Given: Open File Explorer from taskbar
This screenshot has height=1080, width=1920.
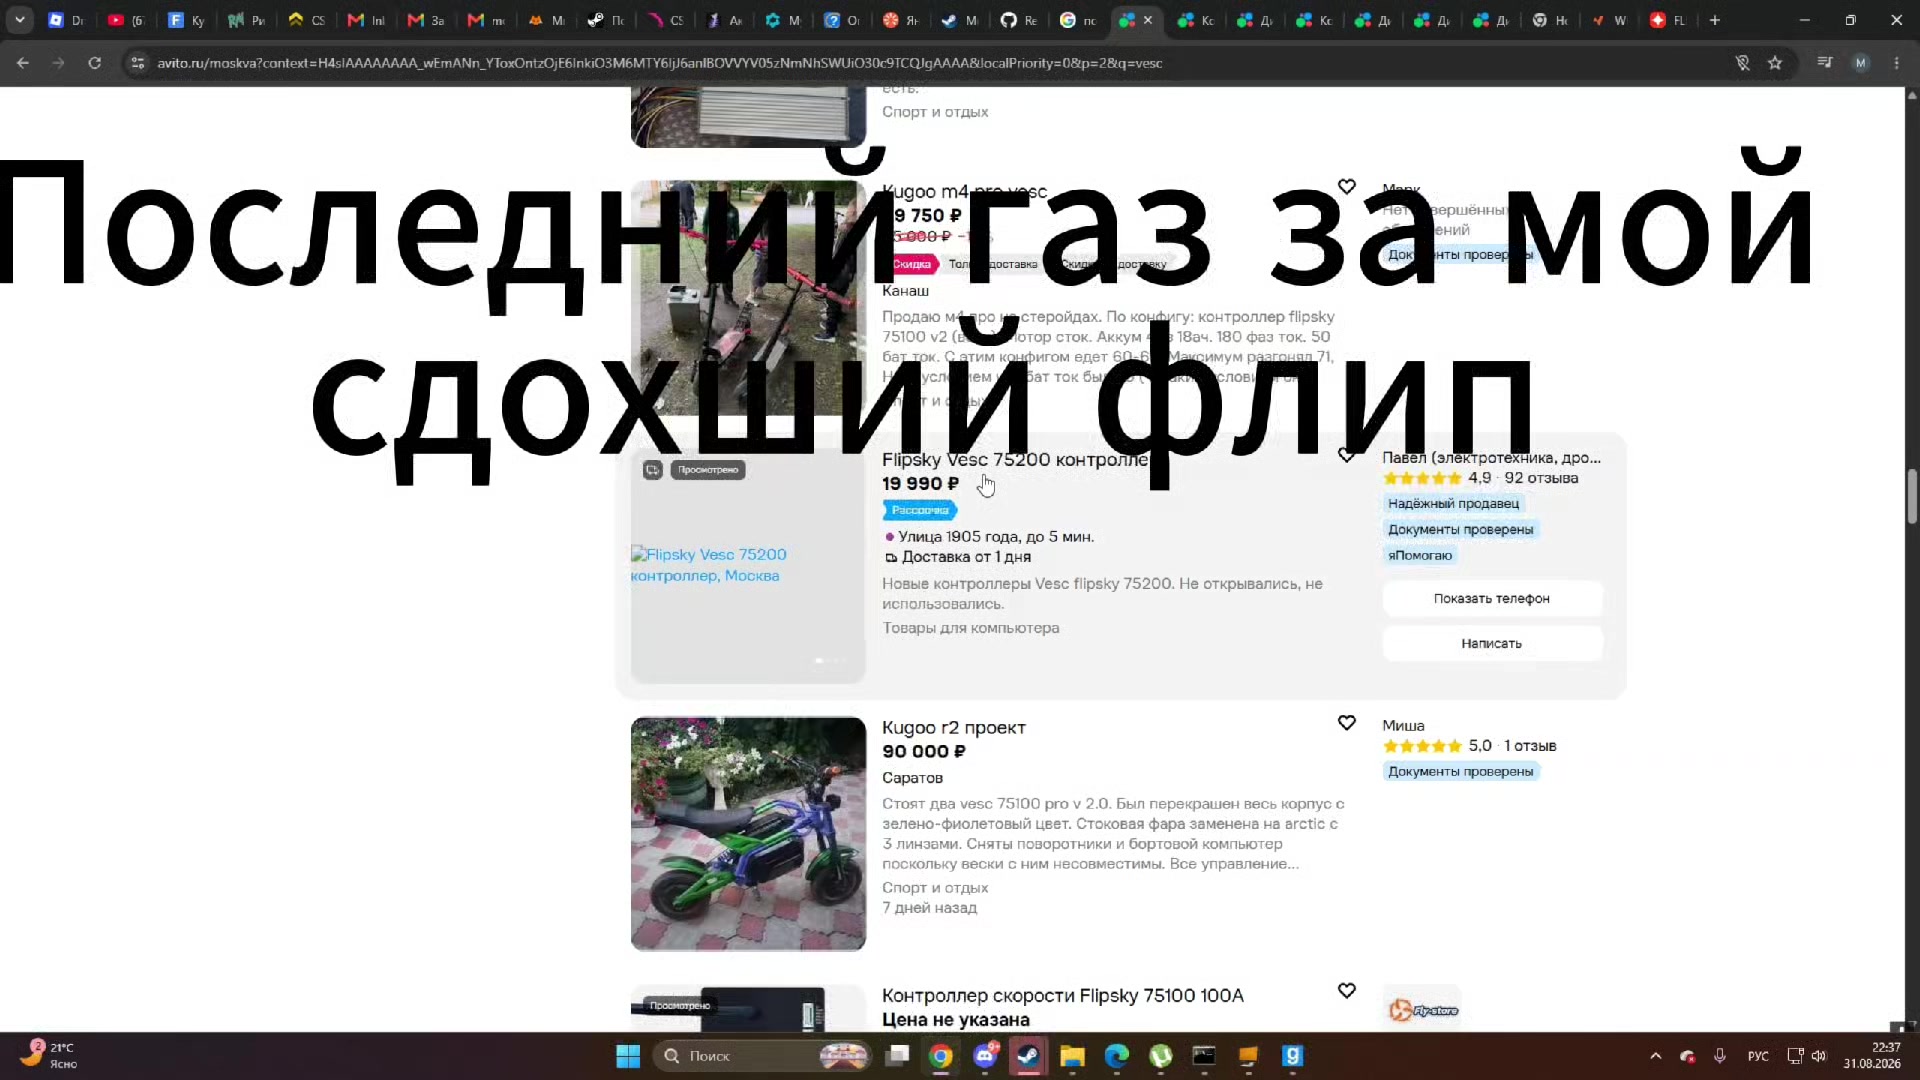Looking at the screenshot, I should point(1072,1056).
